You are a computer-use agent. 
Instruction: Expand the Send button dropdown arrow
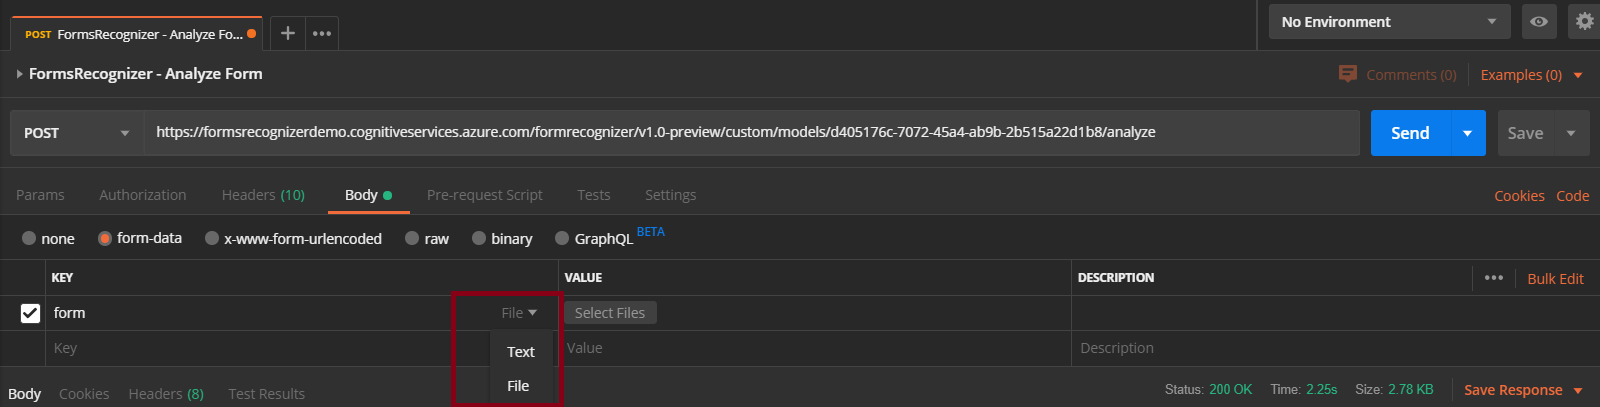[x=1467, y=133]
